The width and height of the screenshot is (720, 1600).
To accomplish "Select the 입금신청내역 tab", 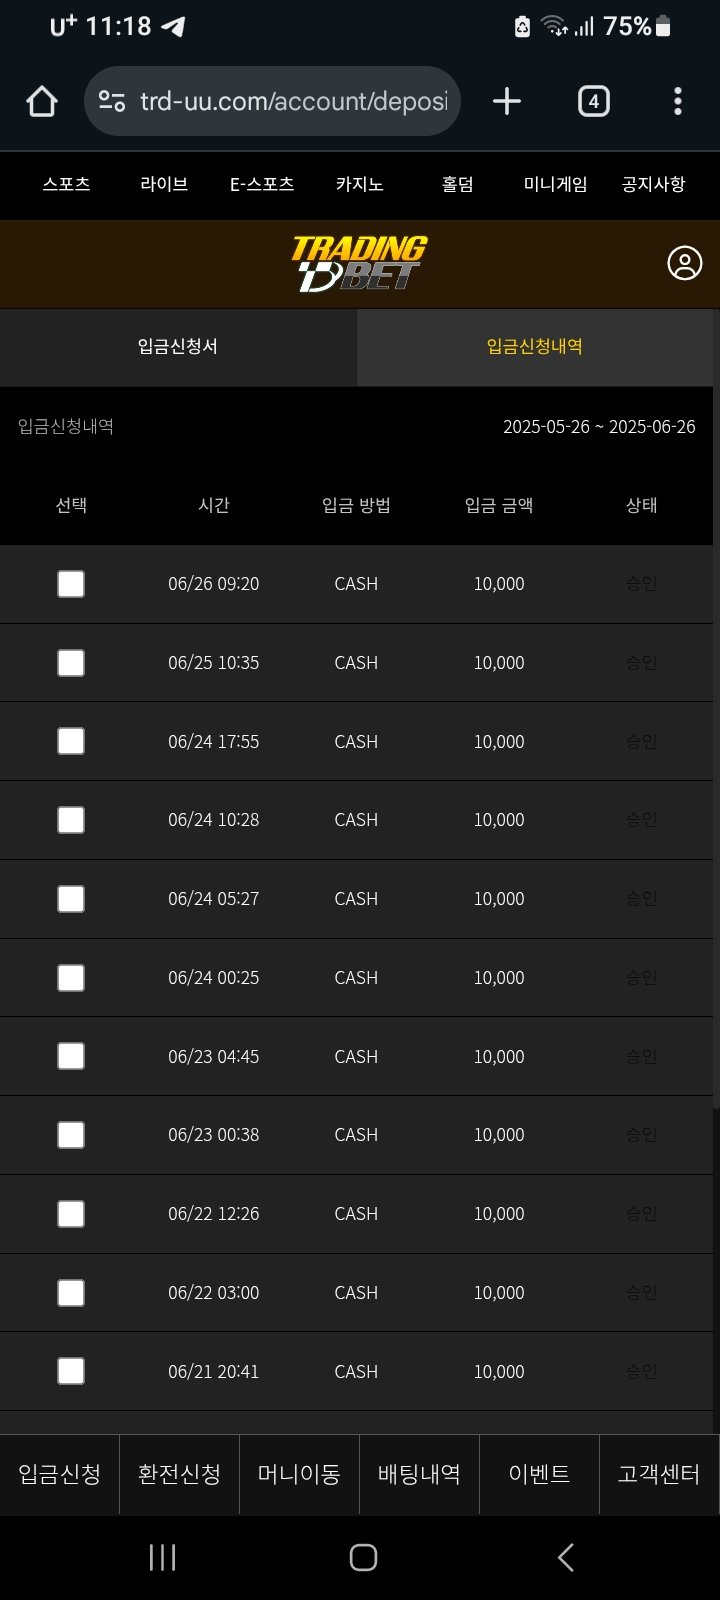I will [534, 347].
